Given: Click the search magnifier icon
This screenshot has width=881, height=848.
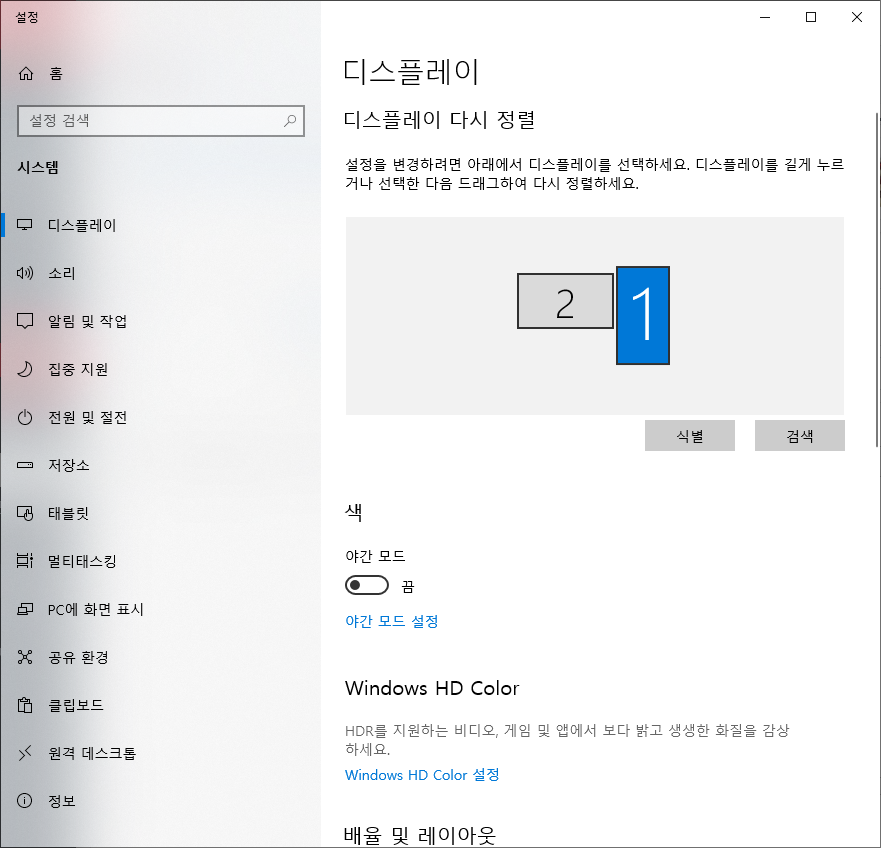Looking at the screenshot, I should click(x=290, y=121).
